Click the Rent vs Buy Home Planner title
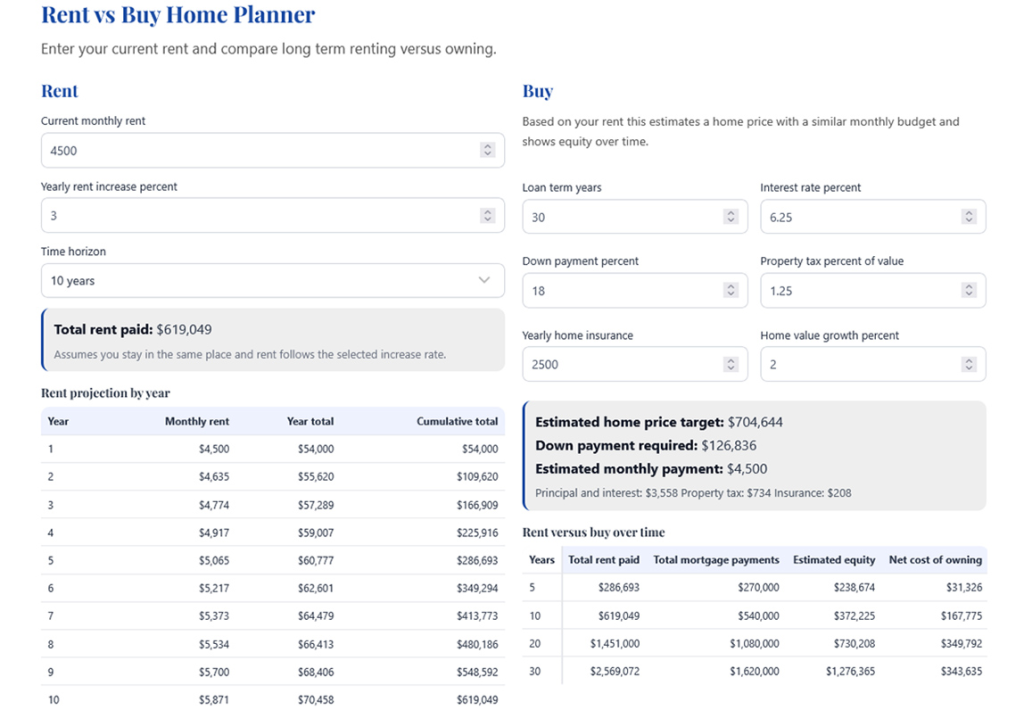Viewport: 1024px width, 710px height. coord(178,15)
